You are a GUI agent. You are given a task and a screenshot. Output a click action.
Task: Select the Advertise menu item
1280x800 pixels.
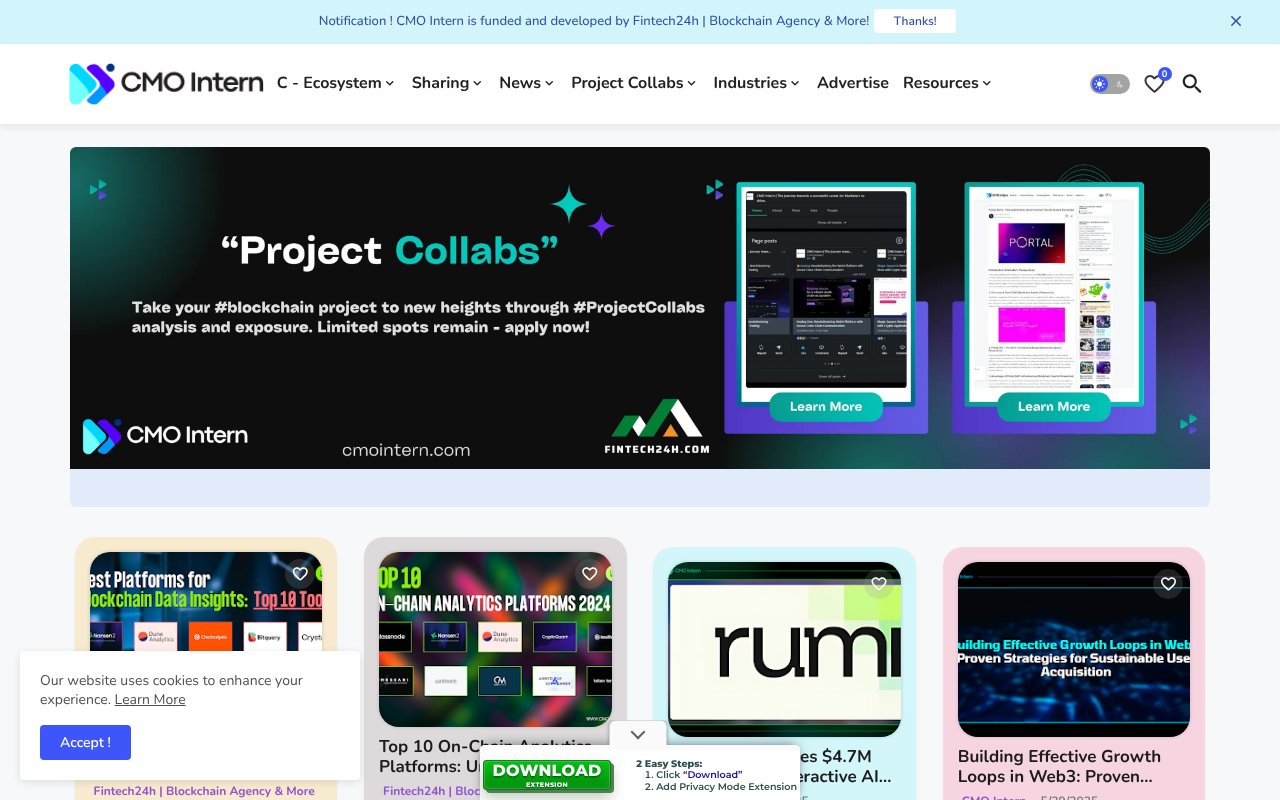point(852,83)
